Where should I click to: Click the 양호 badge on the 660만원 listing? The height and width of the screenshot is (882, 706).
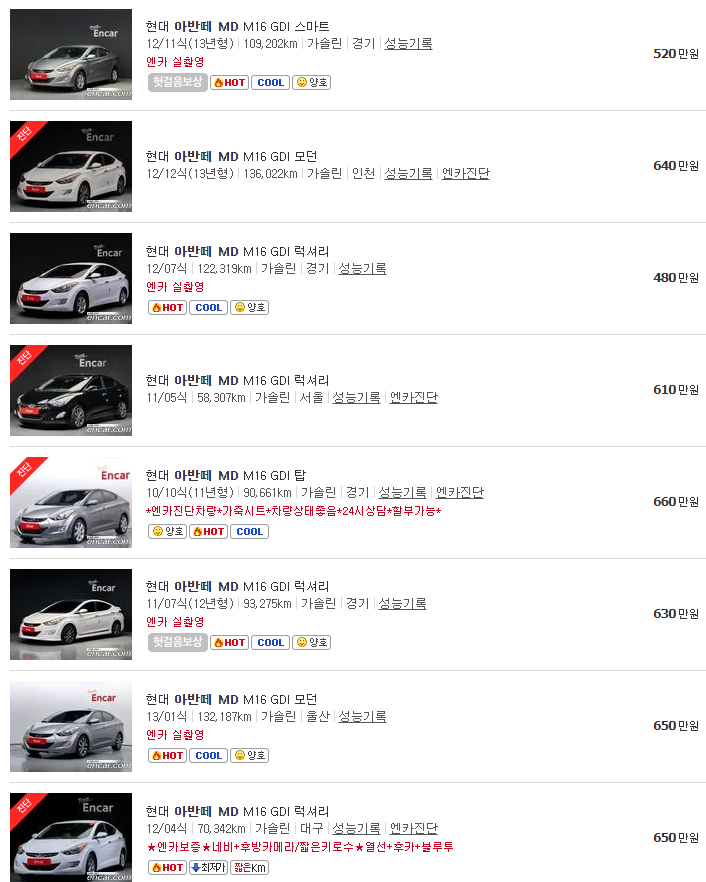(x=169, y=531)
